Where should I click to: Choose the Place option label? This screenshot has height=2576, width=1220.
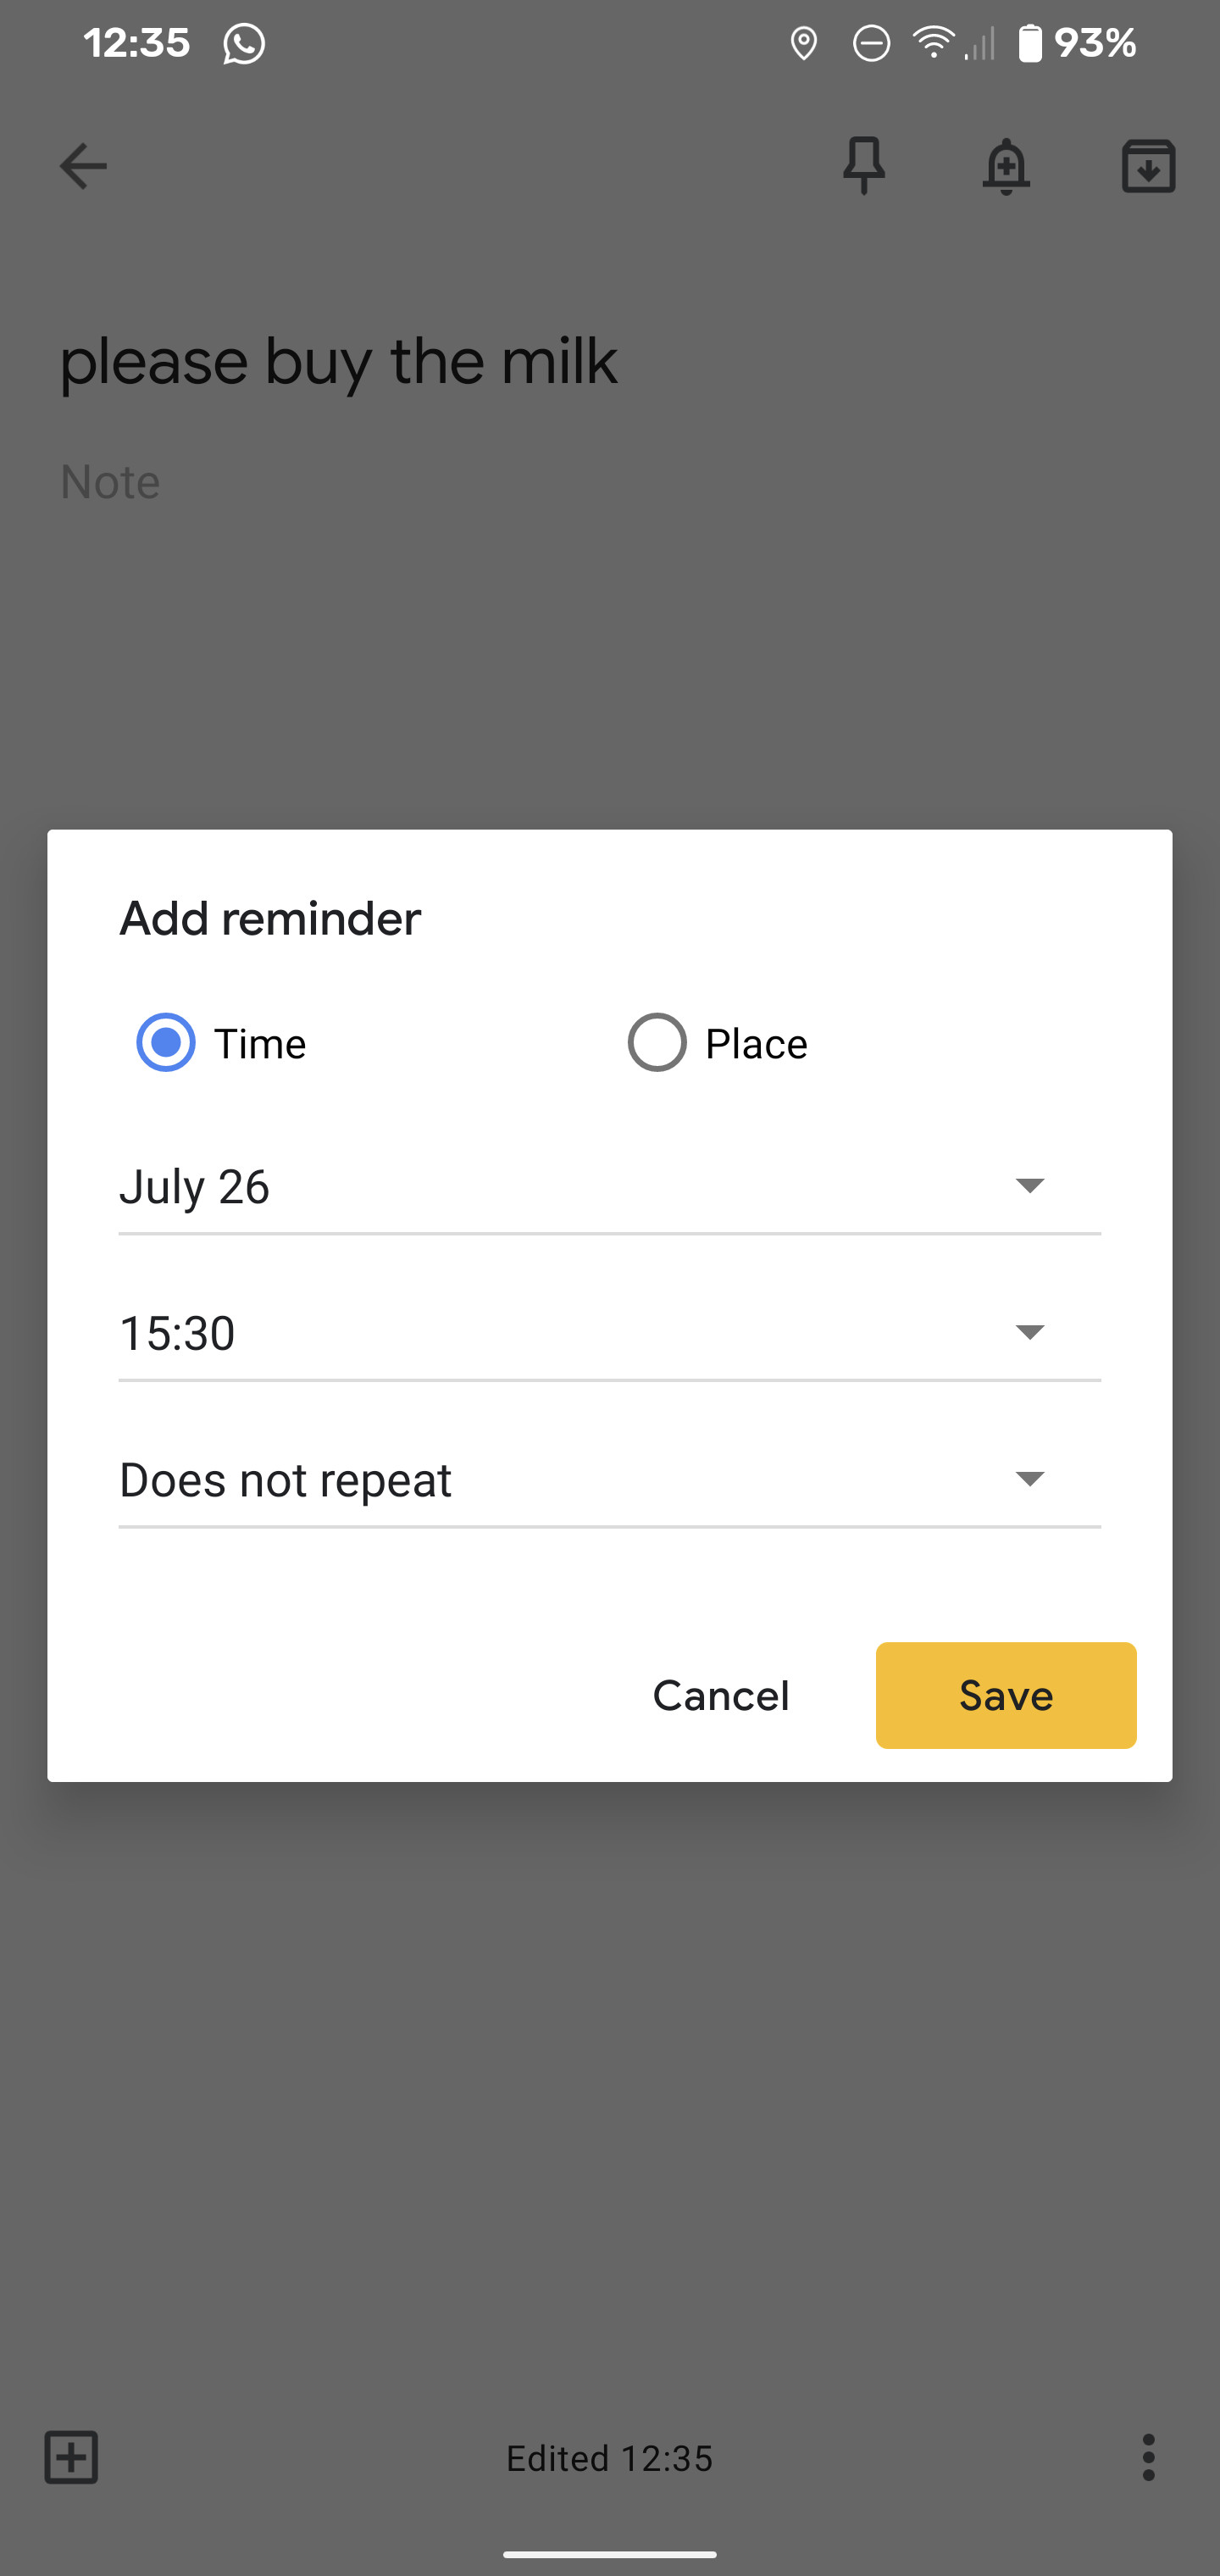756,1044
